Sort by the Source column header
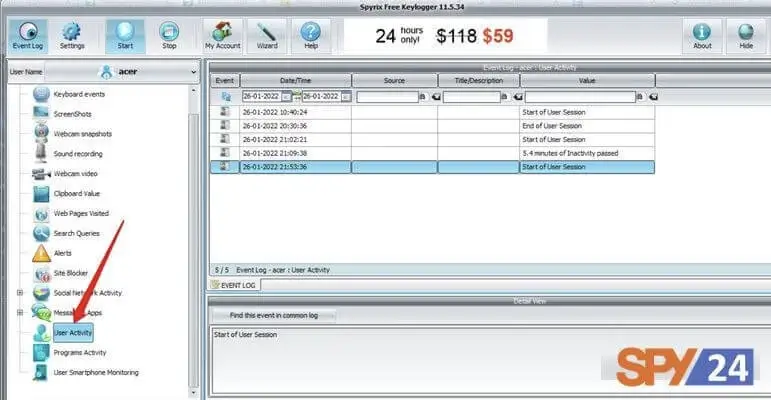771x400 pixels. pos(394,81)
